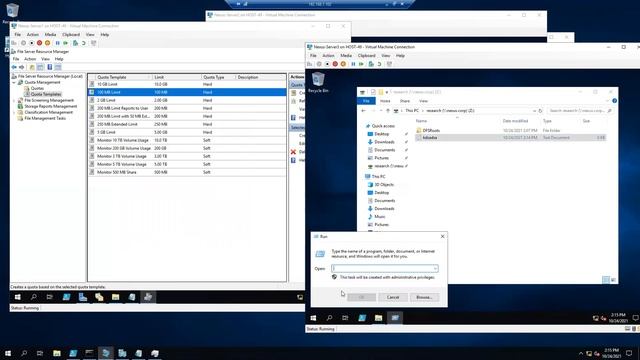The width and height of the screenshot is (640, 360).
Task: Click the Back arrow in the File Server Resource Manager toolbar
Action: click(x=14, y=67)
